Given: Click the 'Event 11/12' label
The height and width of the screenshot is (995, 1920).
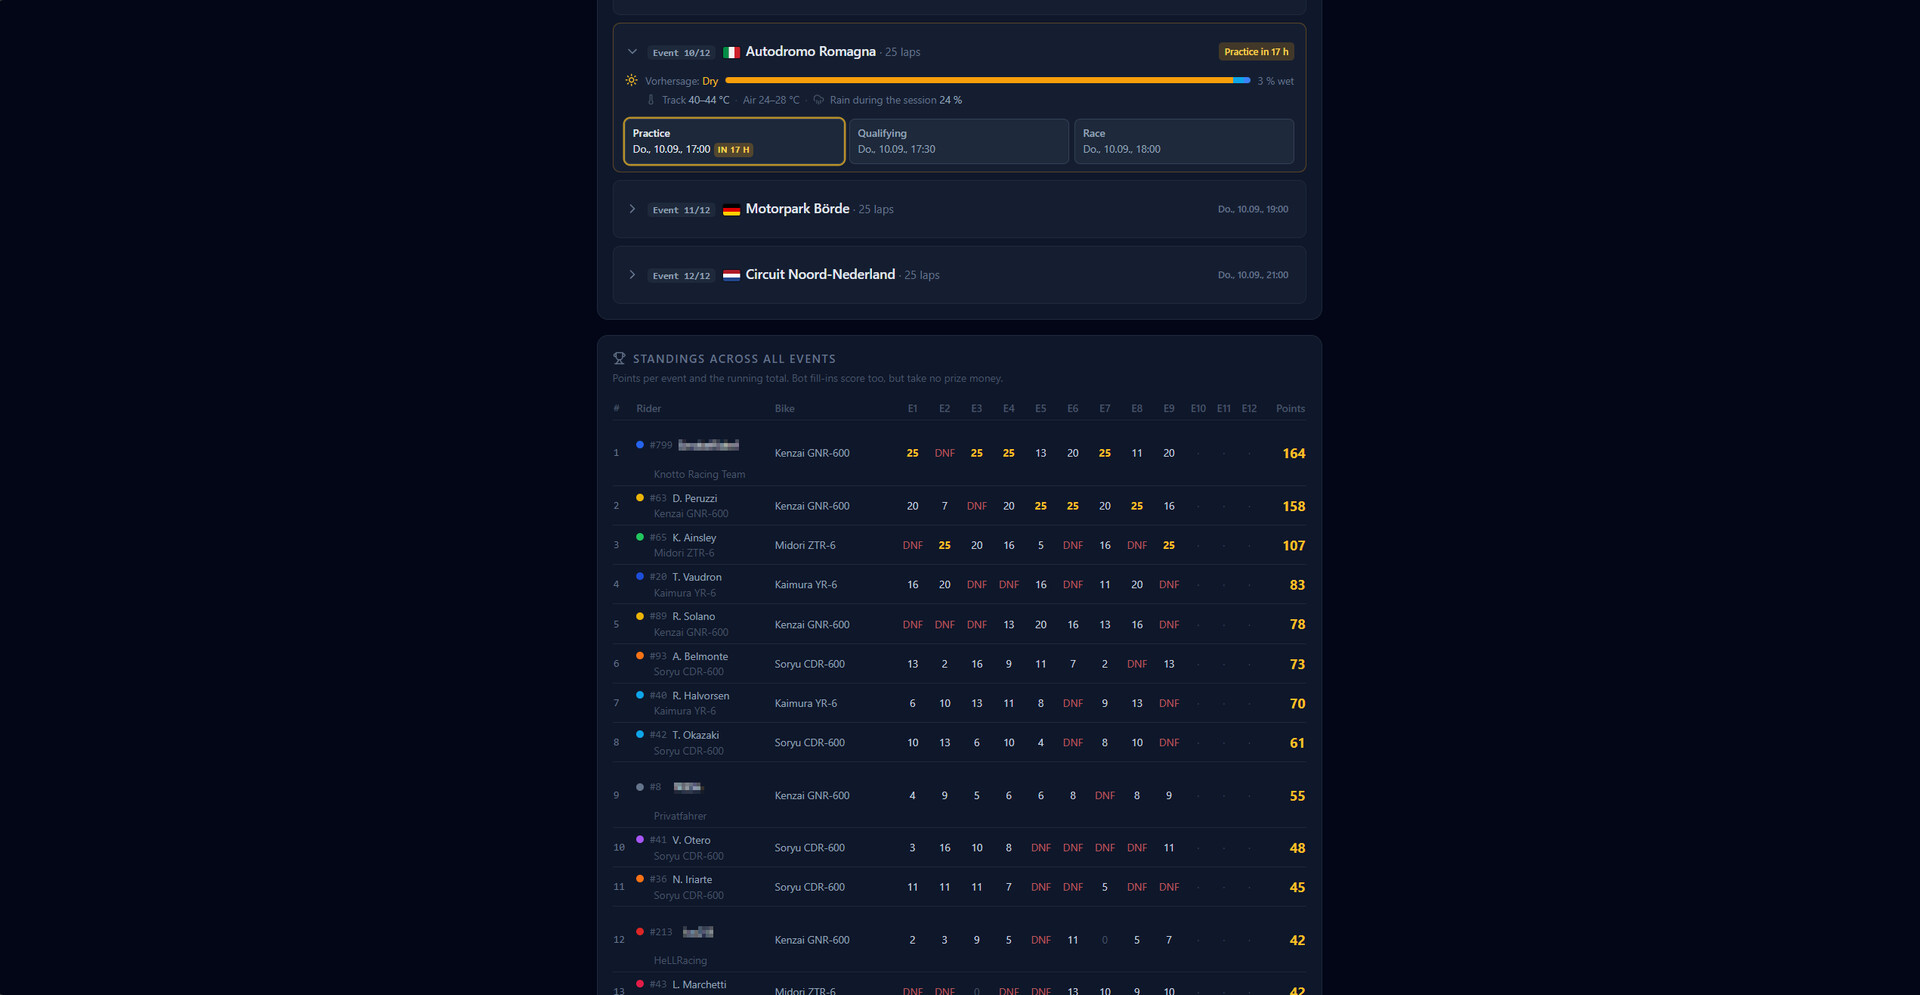Looking at the screenshot, I should click(x=681, y=210).
